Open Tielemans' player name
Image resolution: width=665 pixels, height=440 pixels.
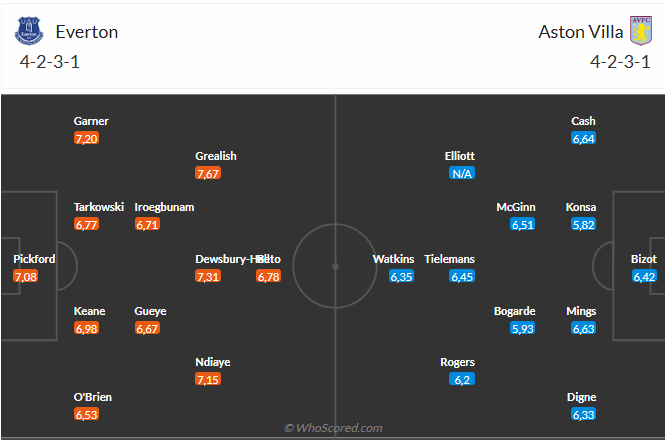click(x=449, y=259)
